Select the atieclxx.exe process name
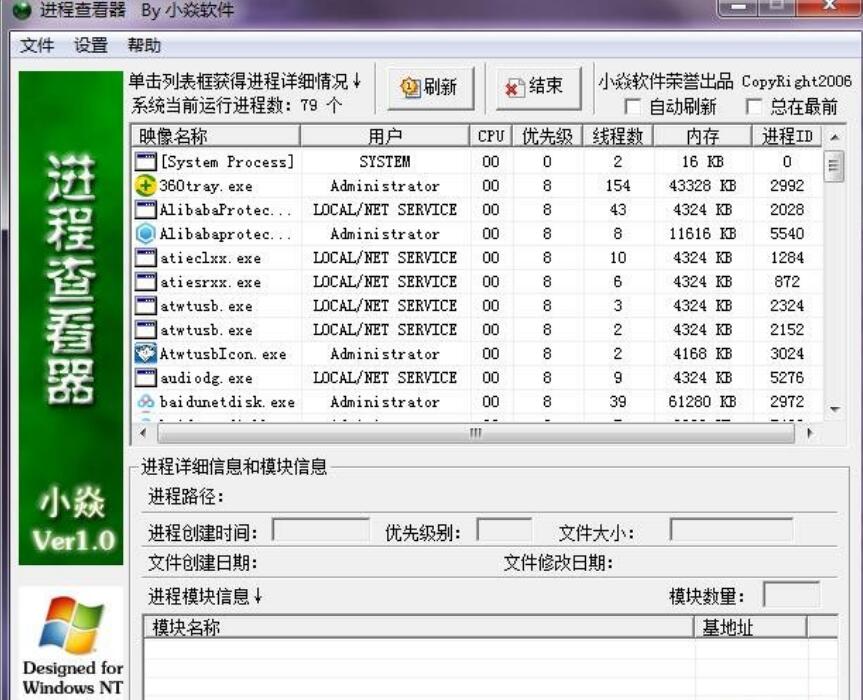The height and width of the screenshot is (700, 863). coord(210,258)
